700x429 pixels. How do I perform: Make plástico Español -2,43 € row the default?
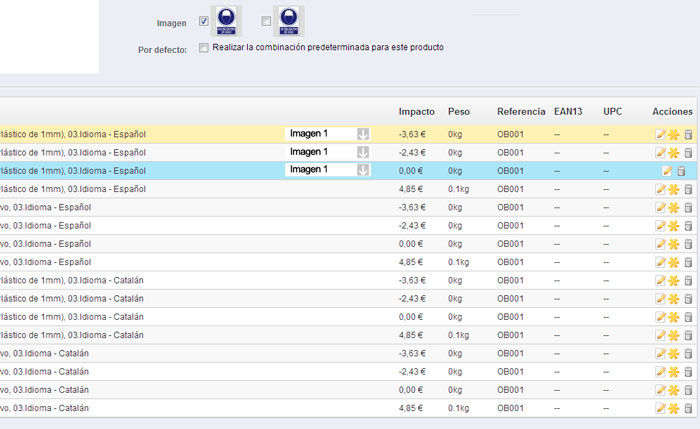(674, 153)
